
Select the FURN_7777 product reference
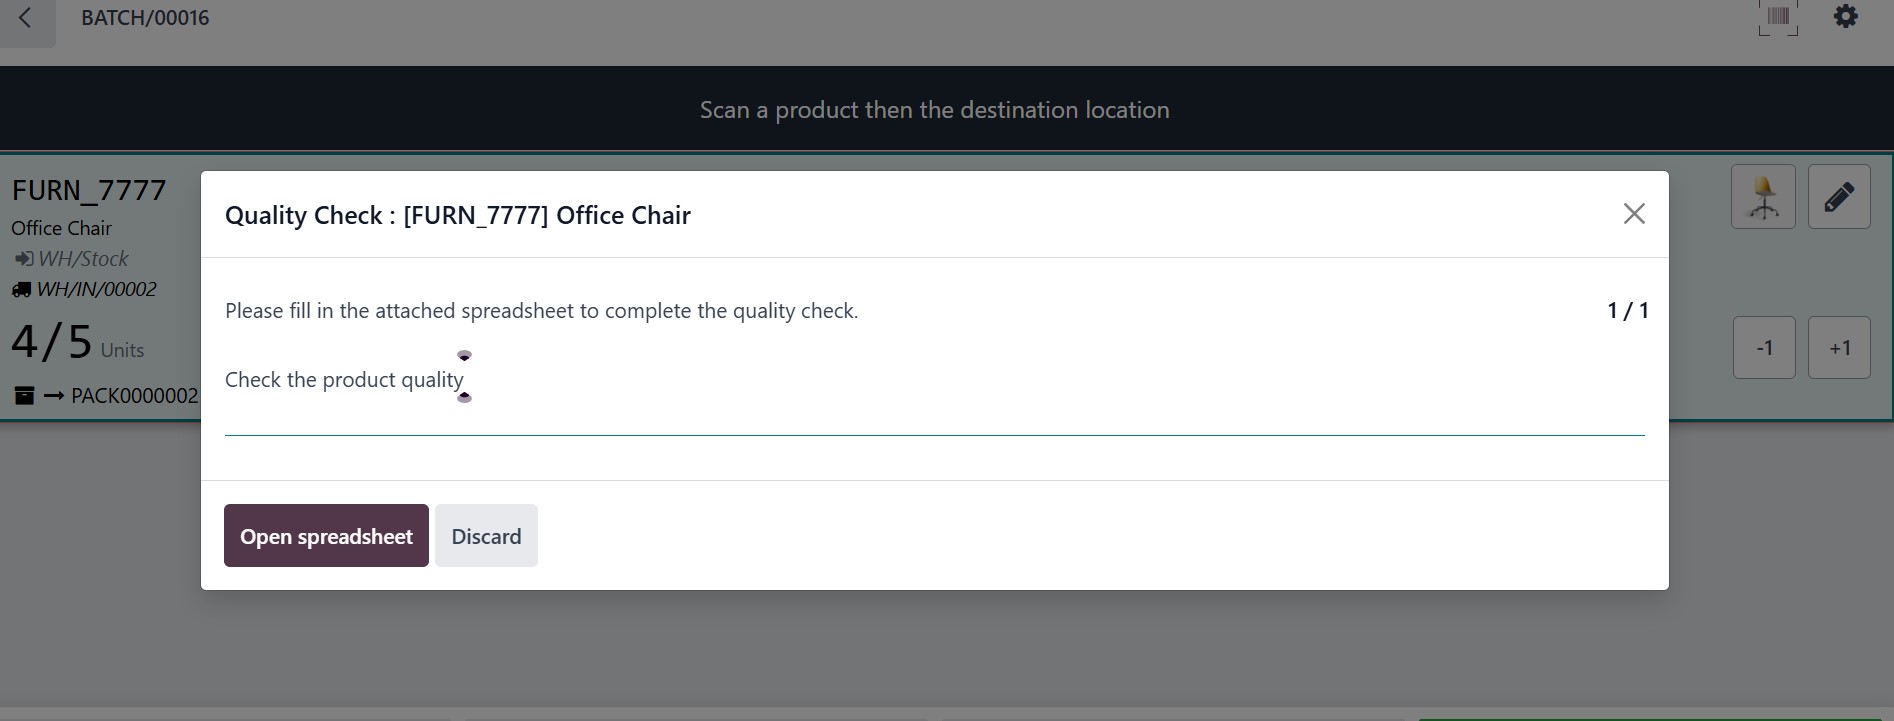click(x=89, y=190)
